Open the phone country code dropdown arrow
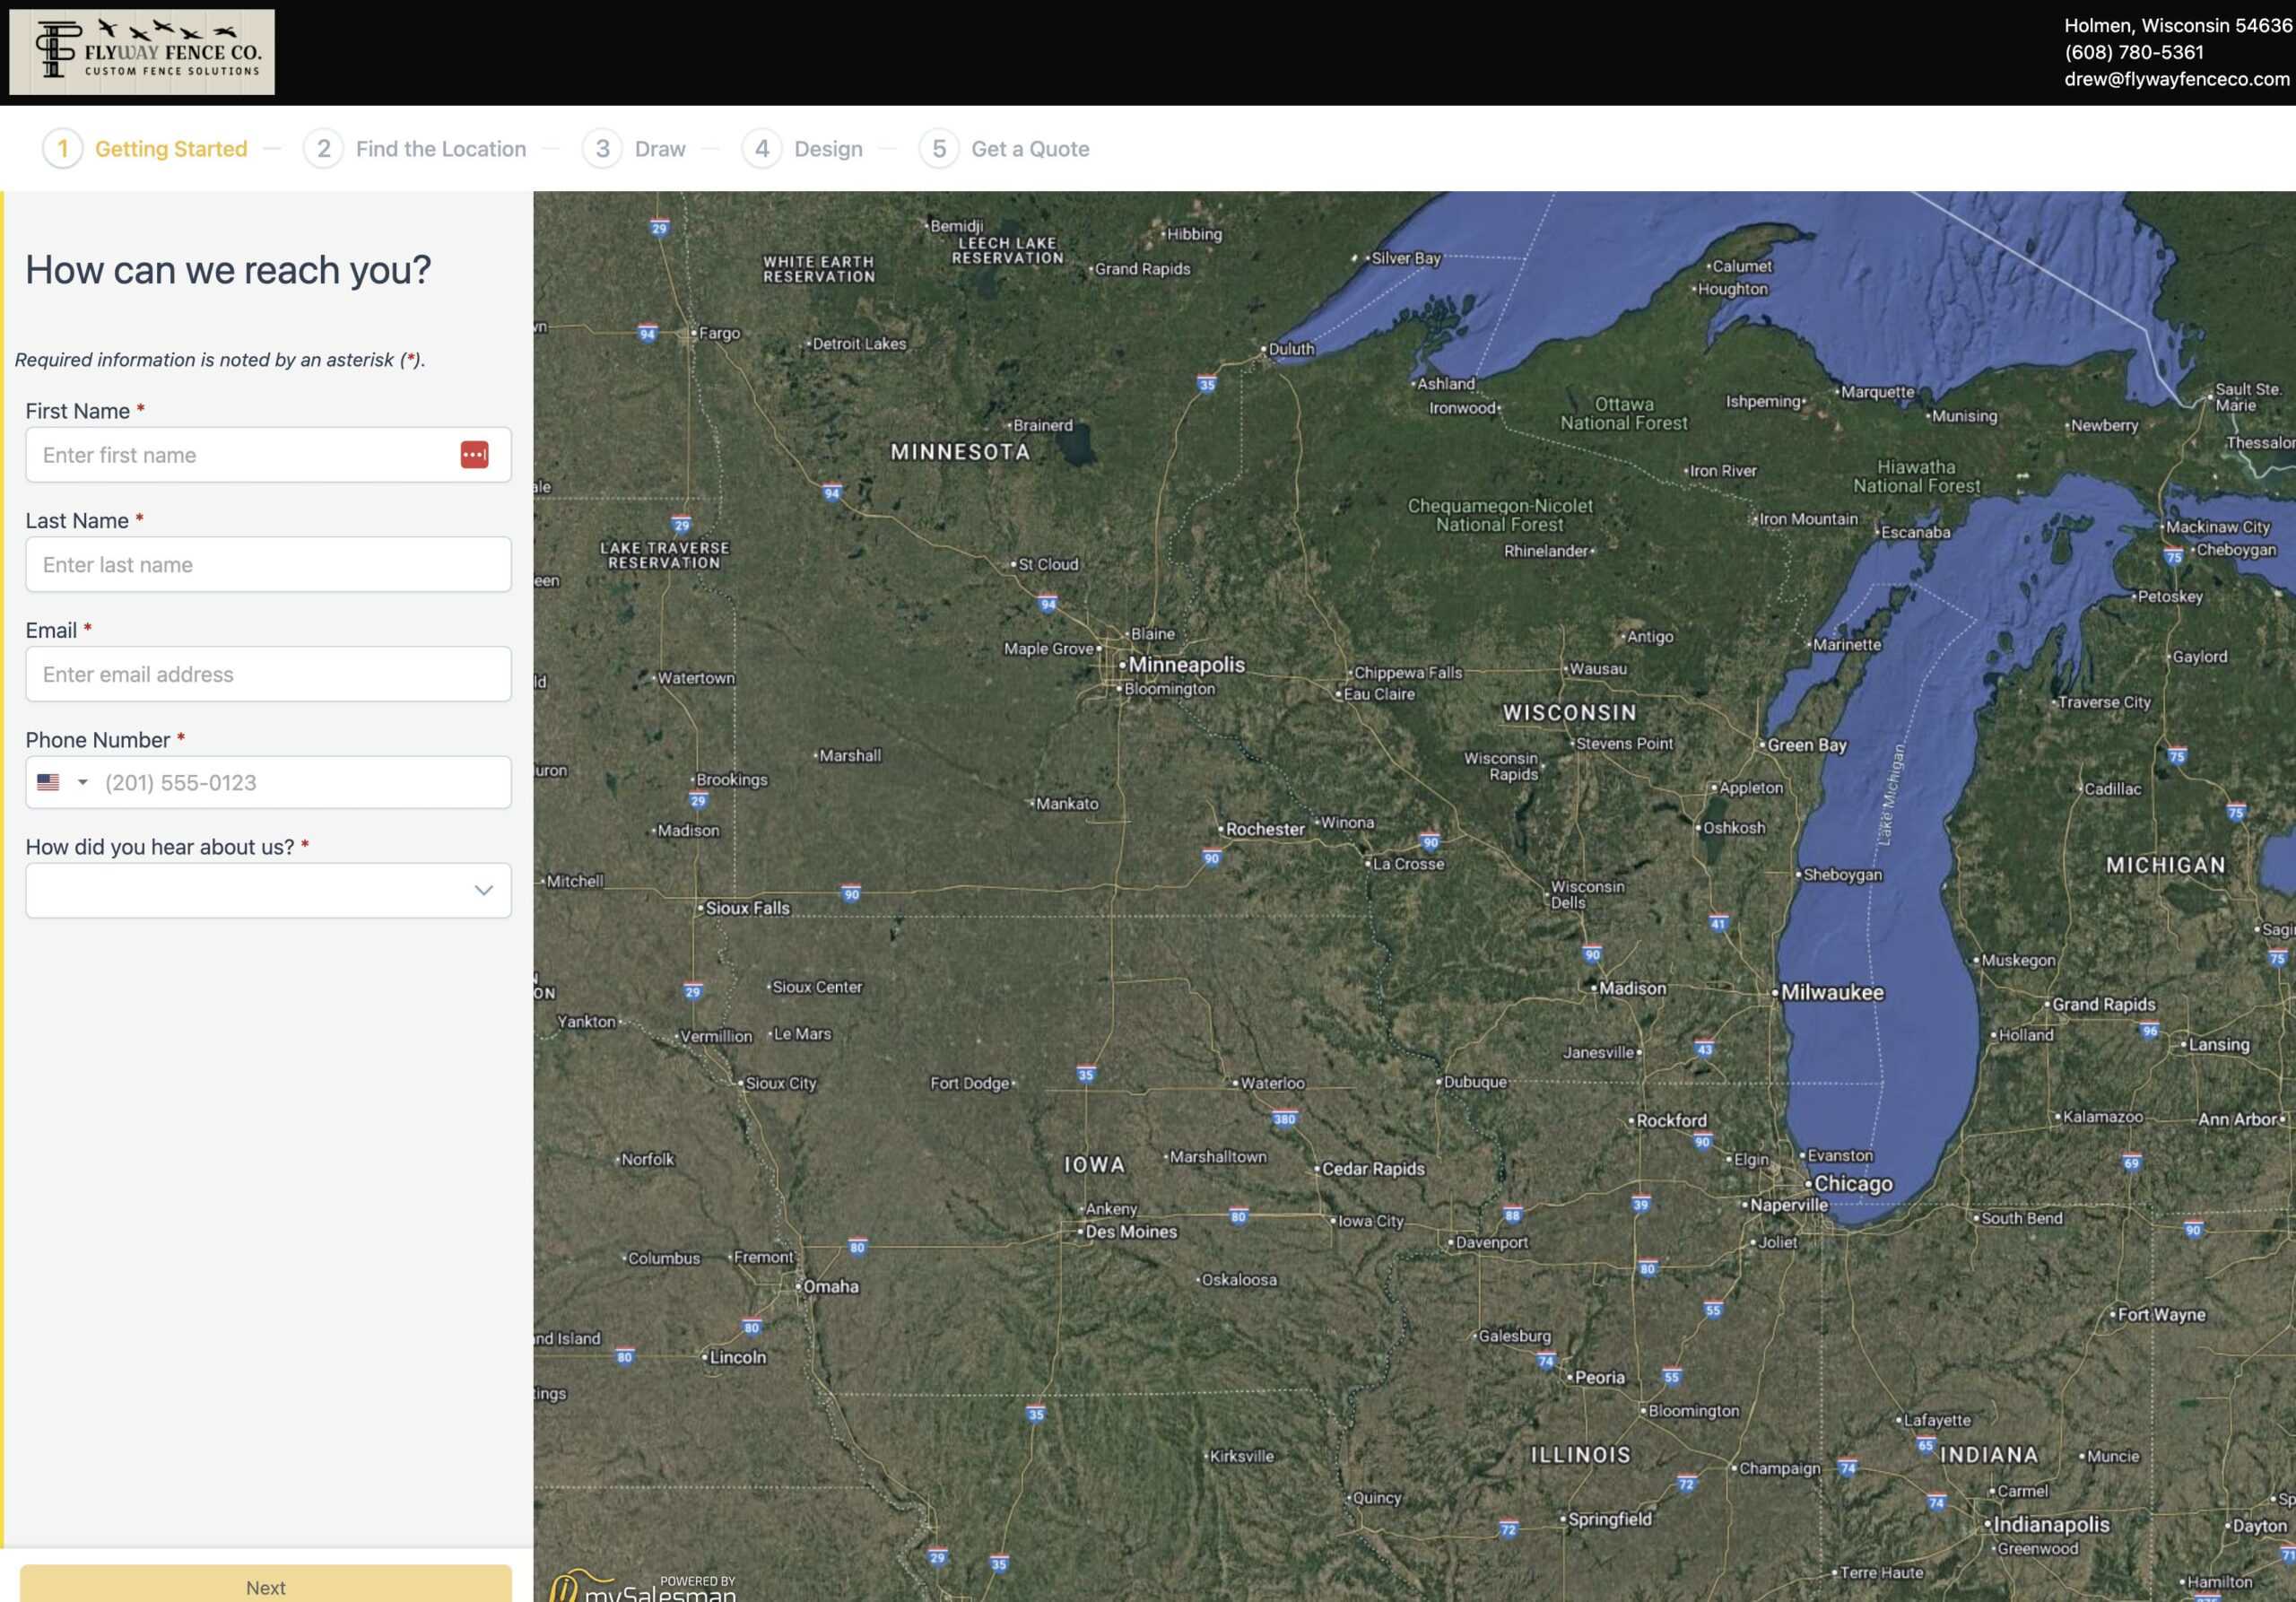This screenshot has height=1602, width=2296. [x=83, y=782]
